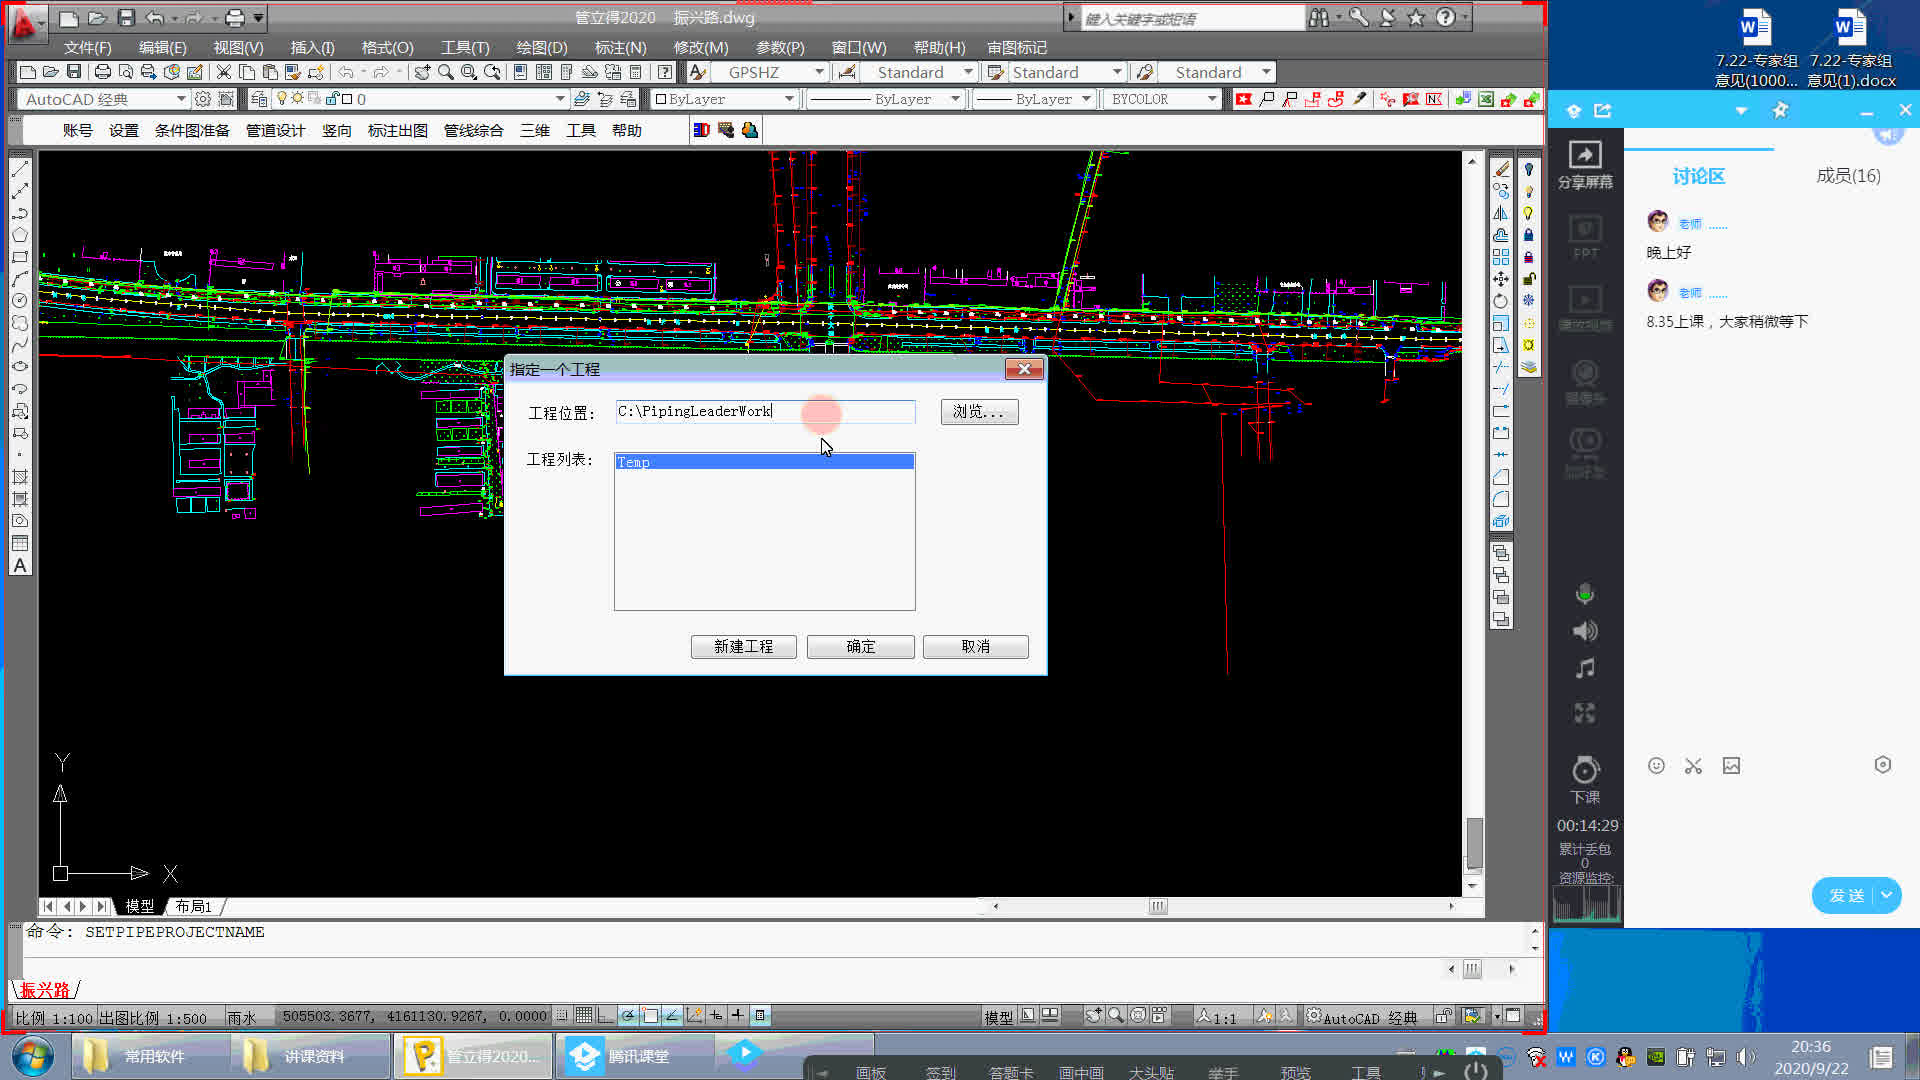
Task: Toggle polar tracking in status bar
Action: click(x=628, y=1016)
